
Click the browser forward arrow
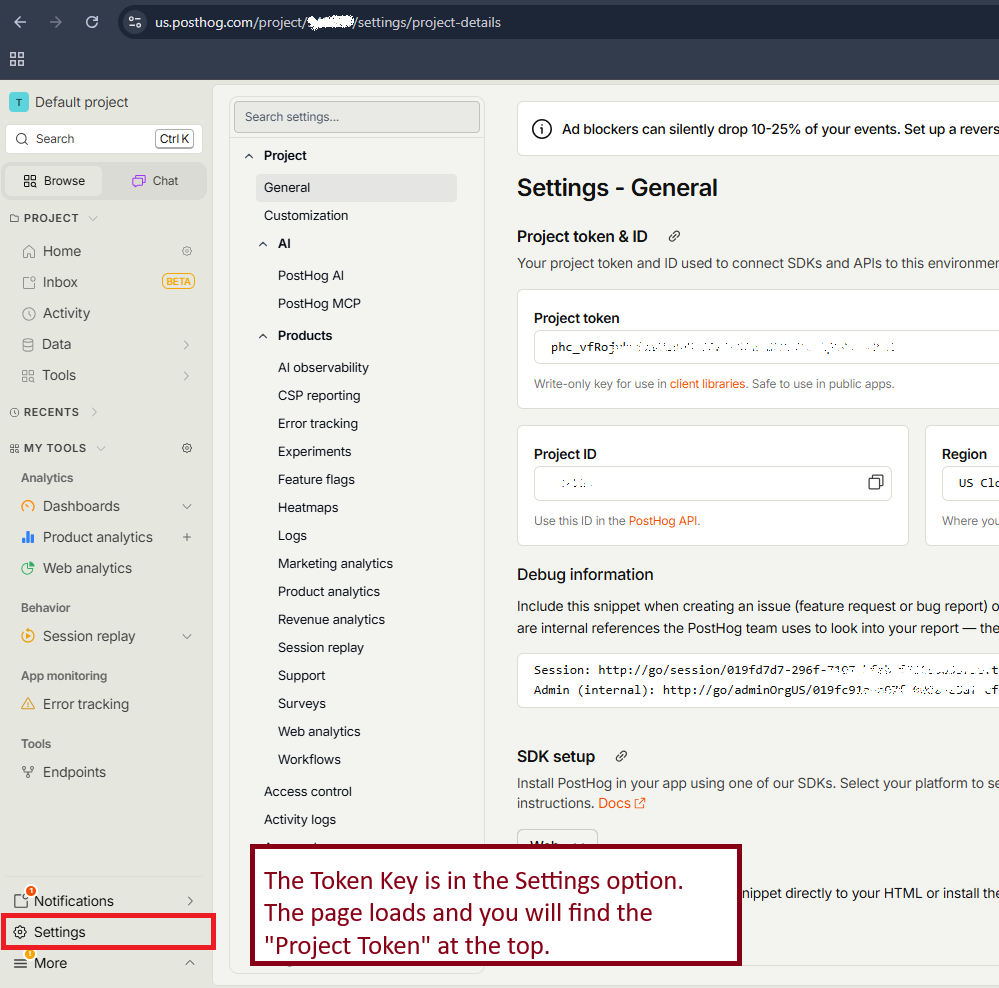(x=56, y=22)
